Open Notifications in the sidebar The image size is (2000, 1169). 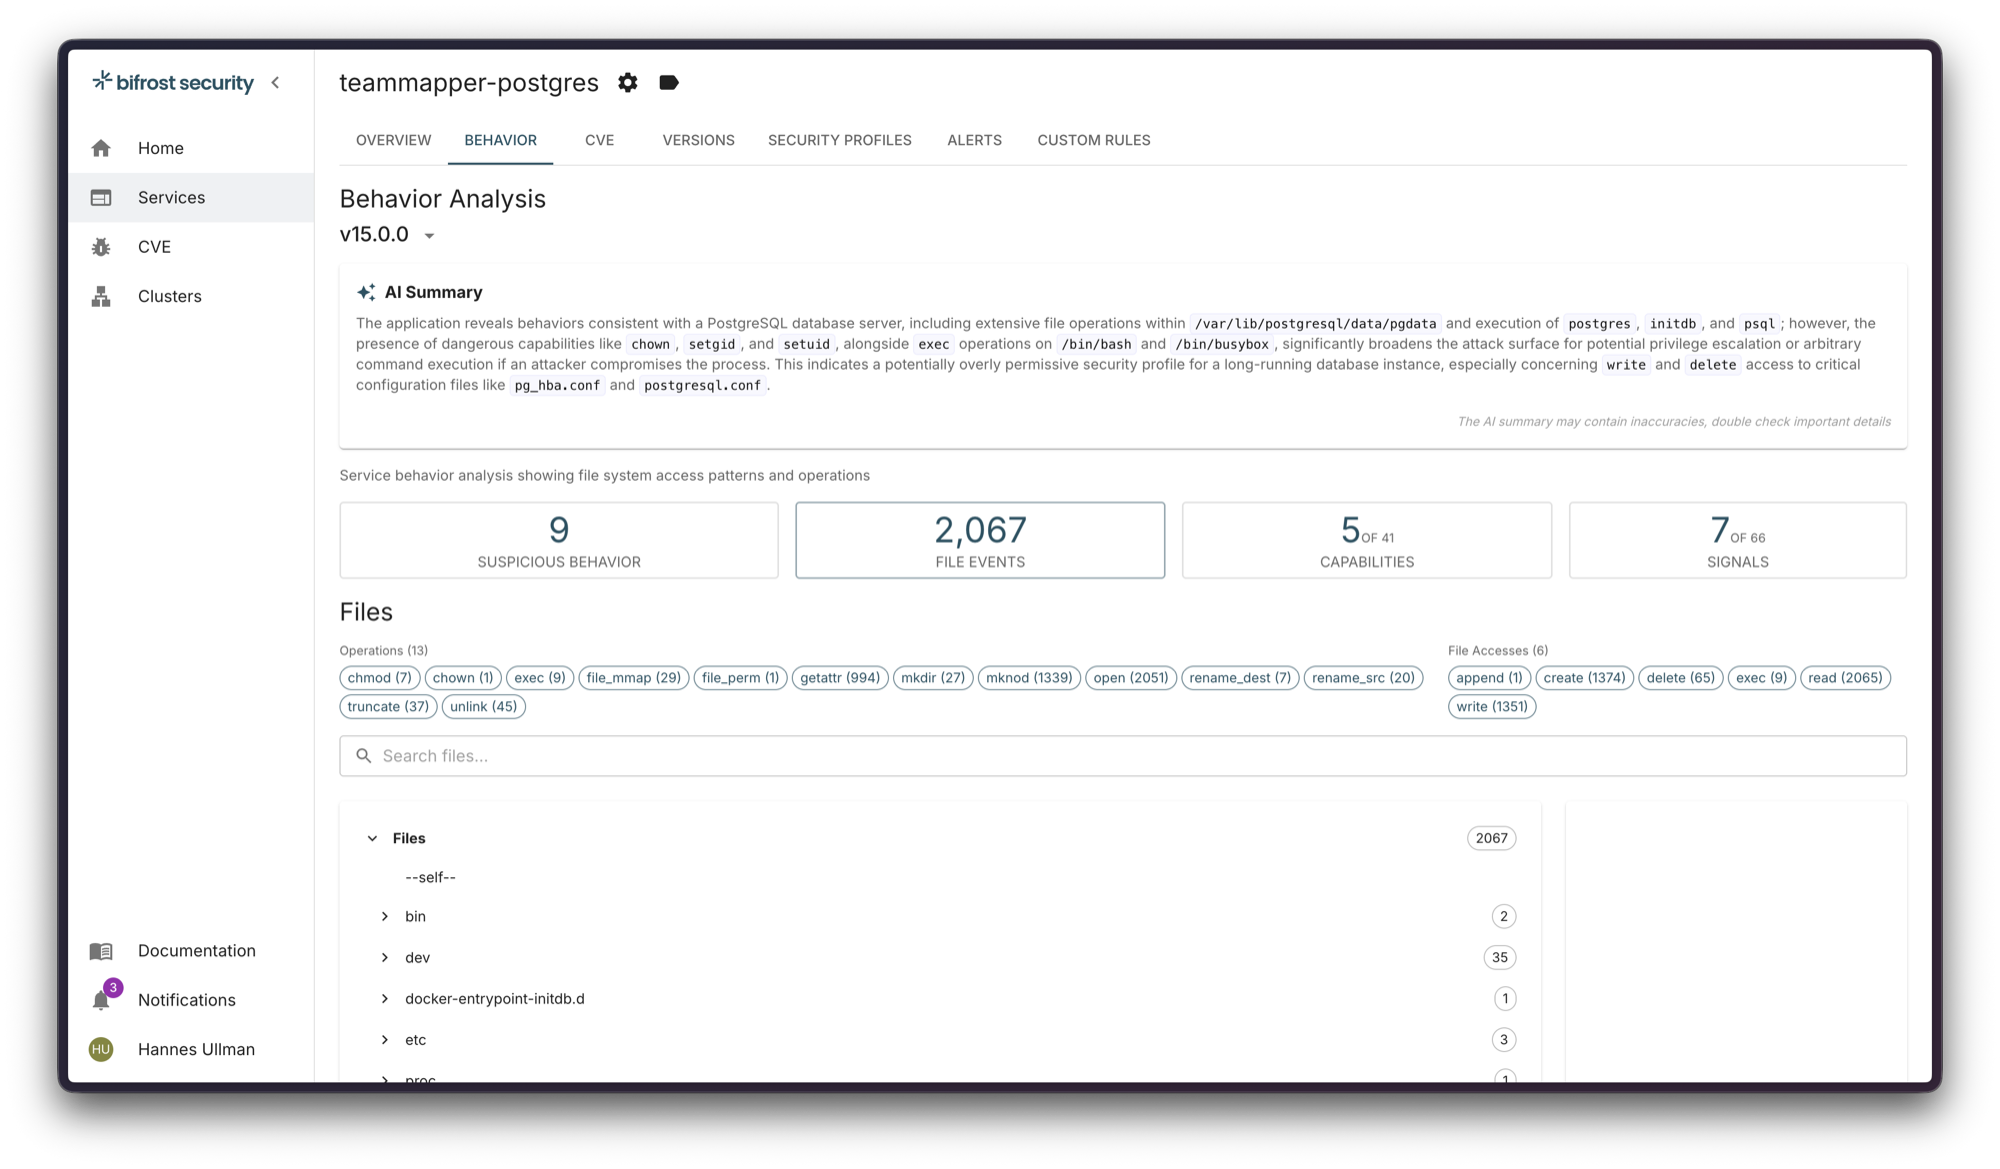191,1000
